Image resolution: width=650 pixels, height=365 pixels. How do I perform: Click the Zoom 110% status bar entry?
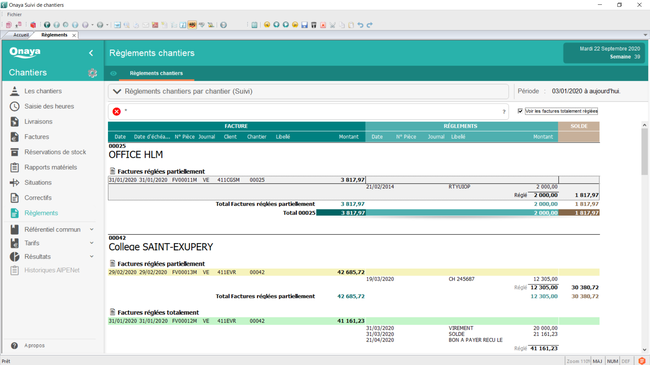pos(578,361)
